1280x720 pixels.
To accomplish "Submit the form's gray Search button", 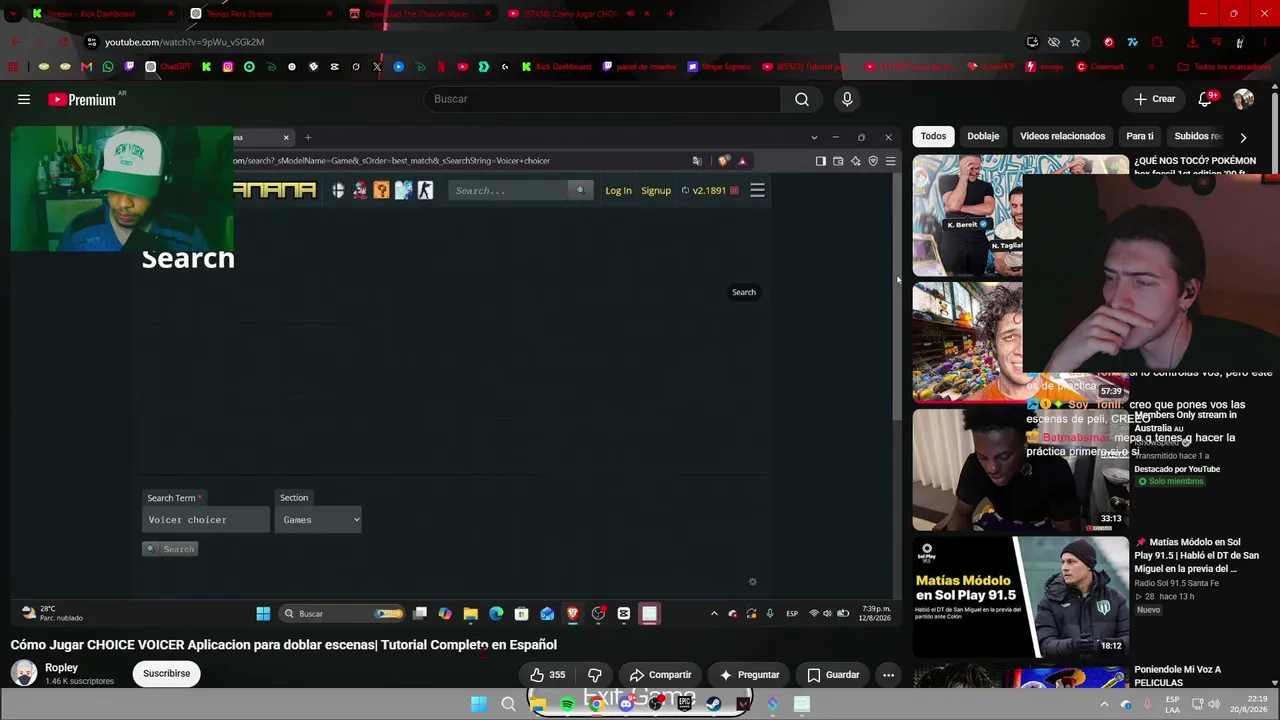I will (x=170, y=549).
